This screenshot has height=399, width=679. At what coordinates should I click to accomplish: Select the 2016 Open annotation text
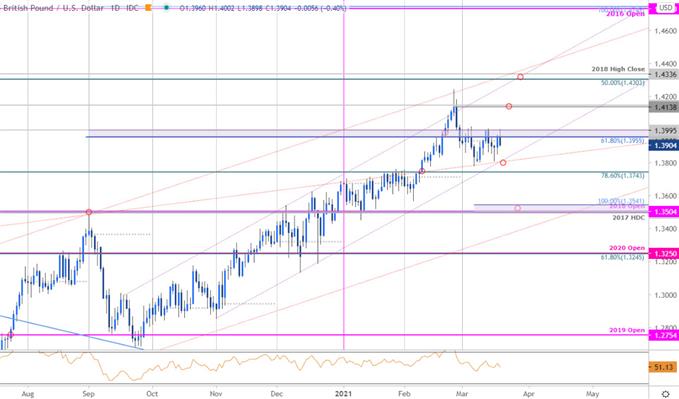pos(625,14)
